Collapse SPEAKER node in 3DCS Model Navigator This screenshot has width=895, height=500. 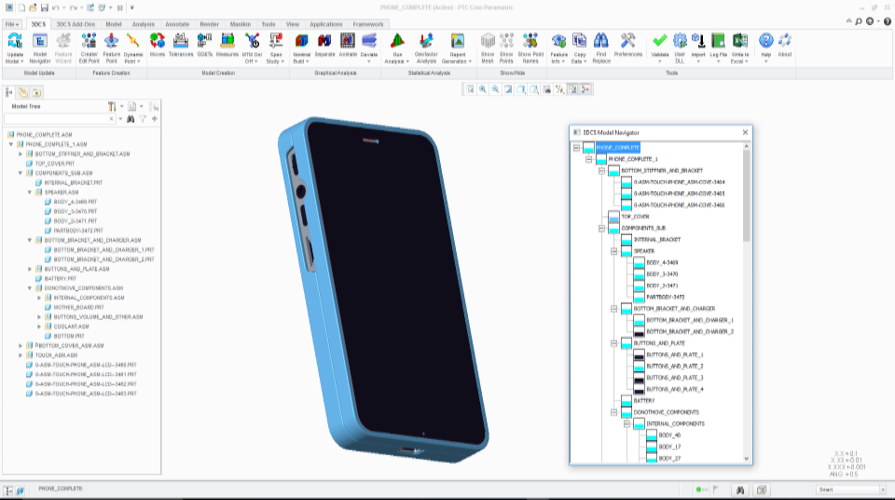[614, 251]
